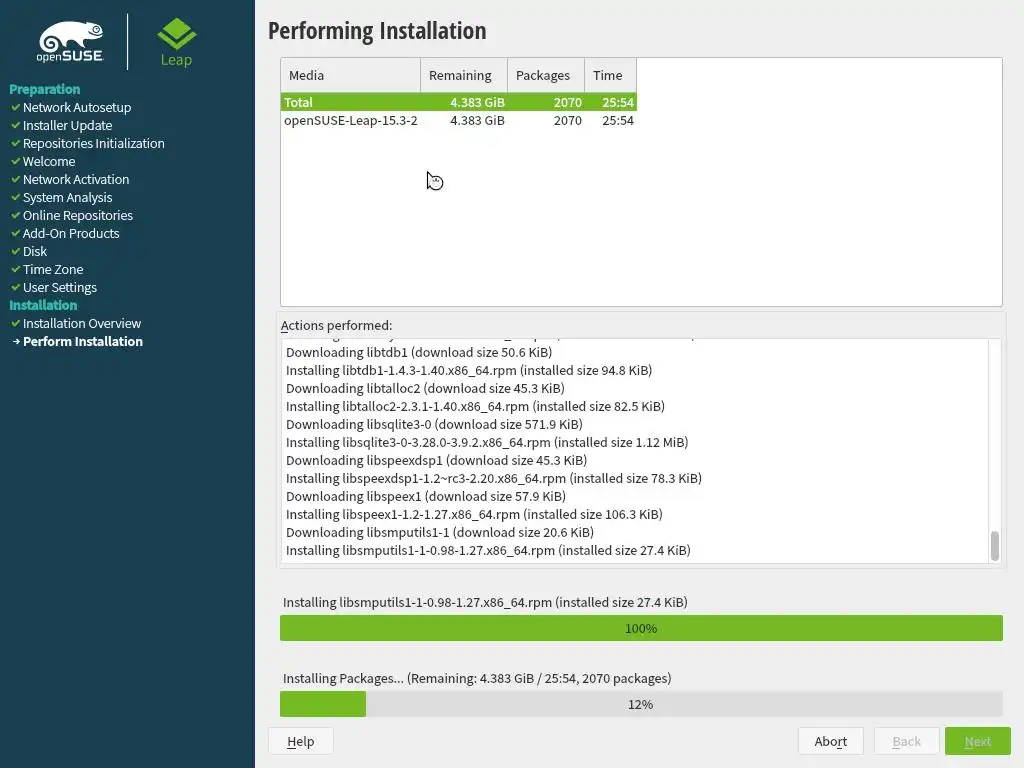Click the Time Zone step
This screenshot has width=1024, height=768.
[x=53, y=269]
